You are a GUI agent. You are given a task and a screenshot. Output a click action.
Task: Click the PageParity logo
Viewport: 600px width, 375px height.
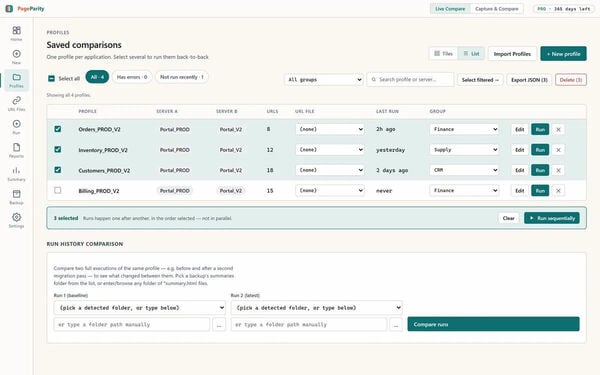click(25, 8)
